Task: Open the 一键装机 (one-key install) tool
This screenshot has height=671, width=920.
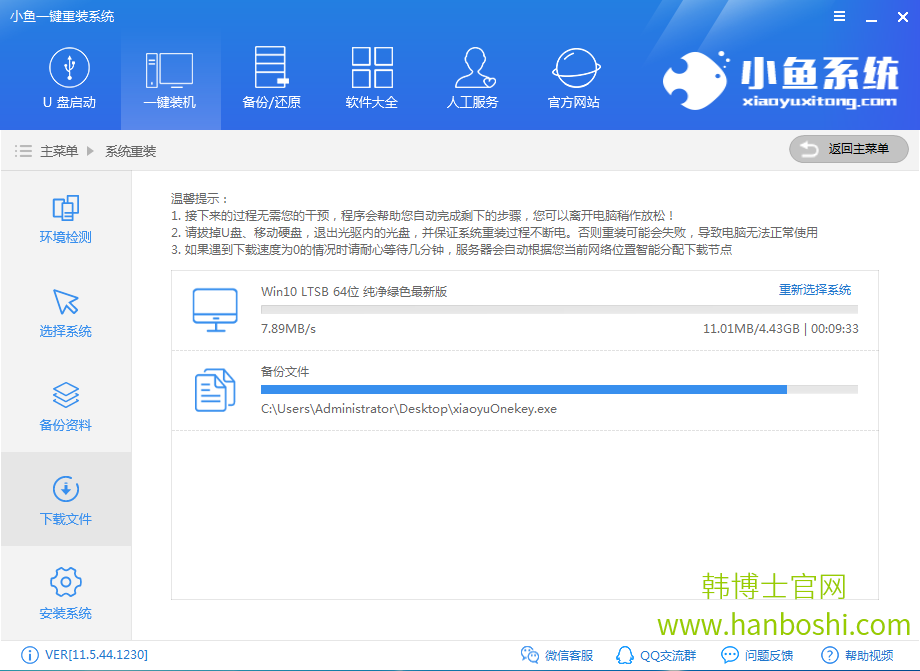Action: [170, 78]
